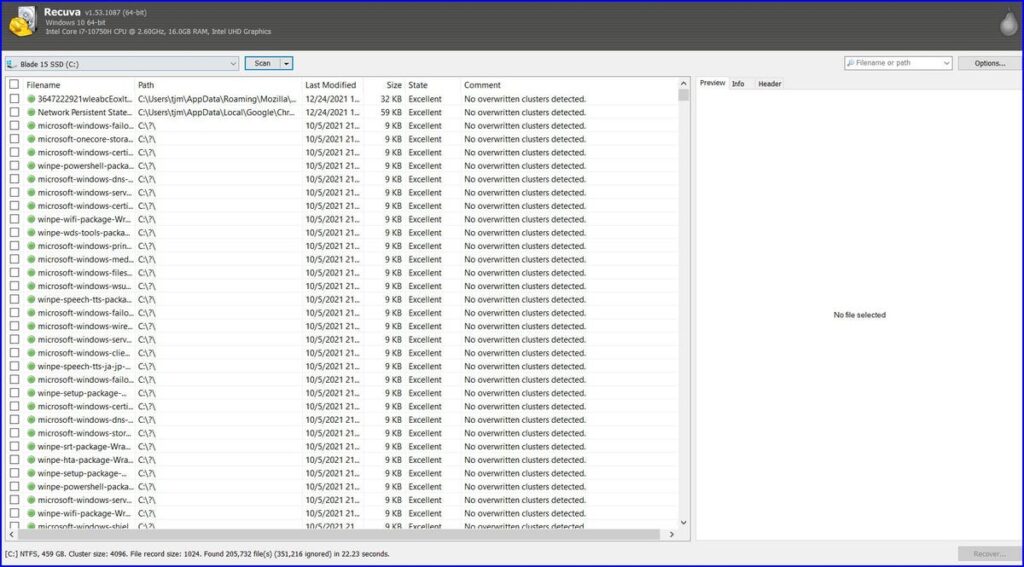
Task: Click the drive icon in Blade 15 SSD selector
Action: pos(12,64)
